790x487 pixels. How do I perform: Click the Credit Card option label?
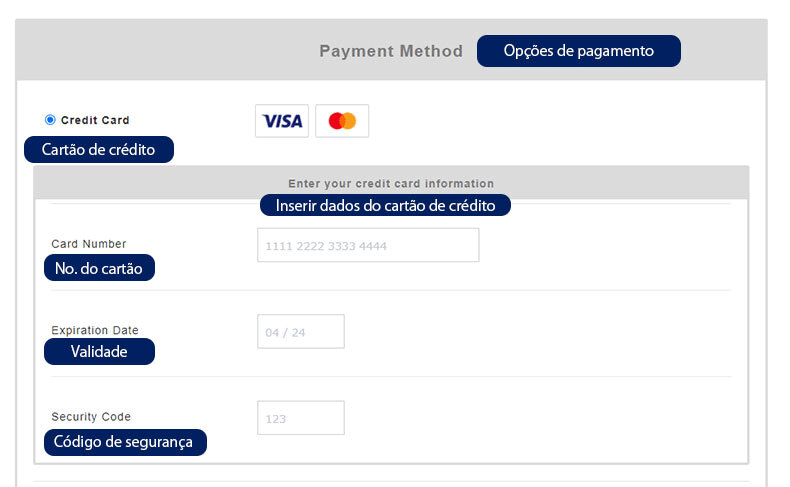click(x=95, y=120)
